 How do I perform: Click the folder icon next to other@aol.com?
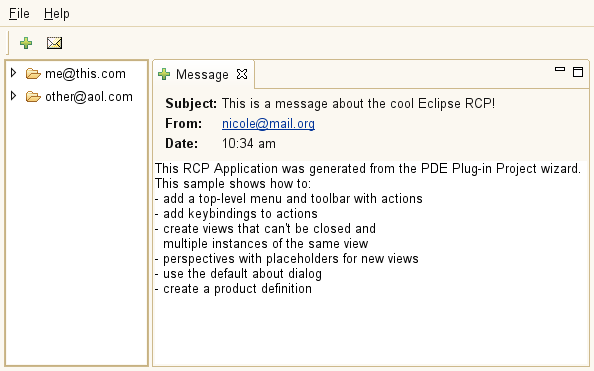point(33,97)
